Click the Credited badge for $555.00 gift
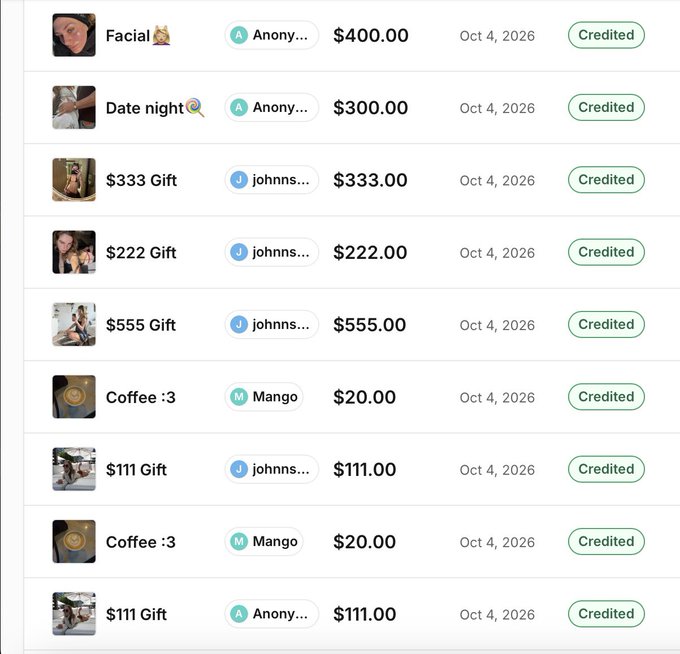Viewport: 680px width, 654px height. (606, 324)
